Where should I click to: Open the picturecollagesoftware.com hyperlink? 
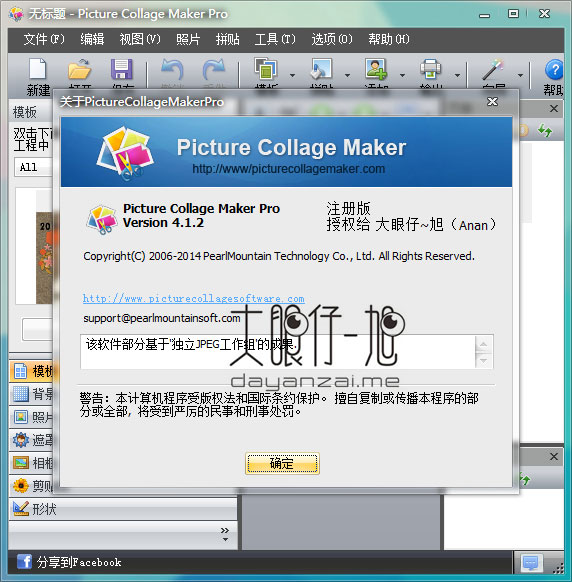pyautogui.click(x=193, y=298)
